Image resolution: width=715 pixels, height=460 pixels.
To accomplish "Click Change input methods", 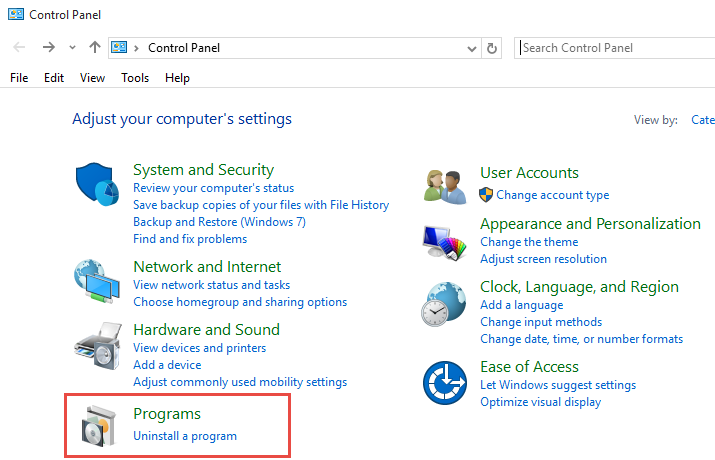I will [x=541, y=322].
